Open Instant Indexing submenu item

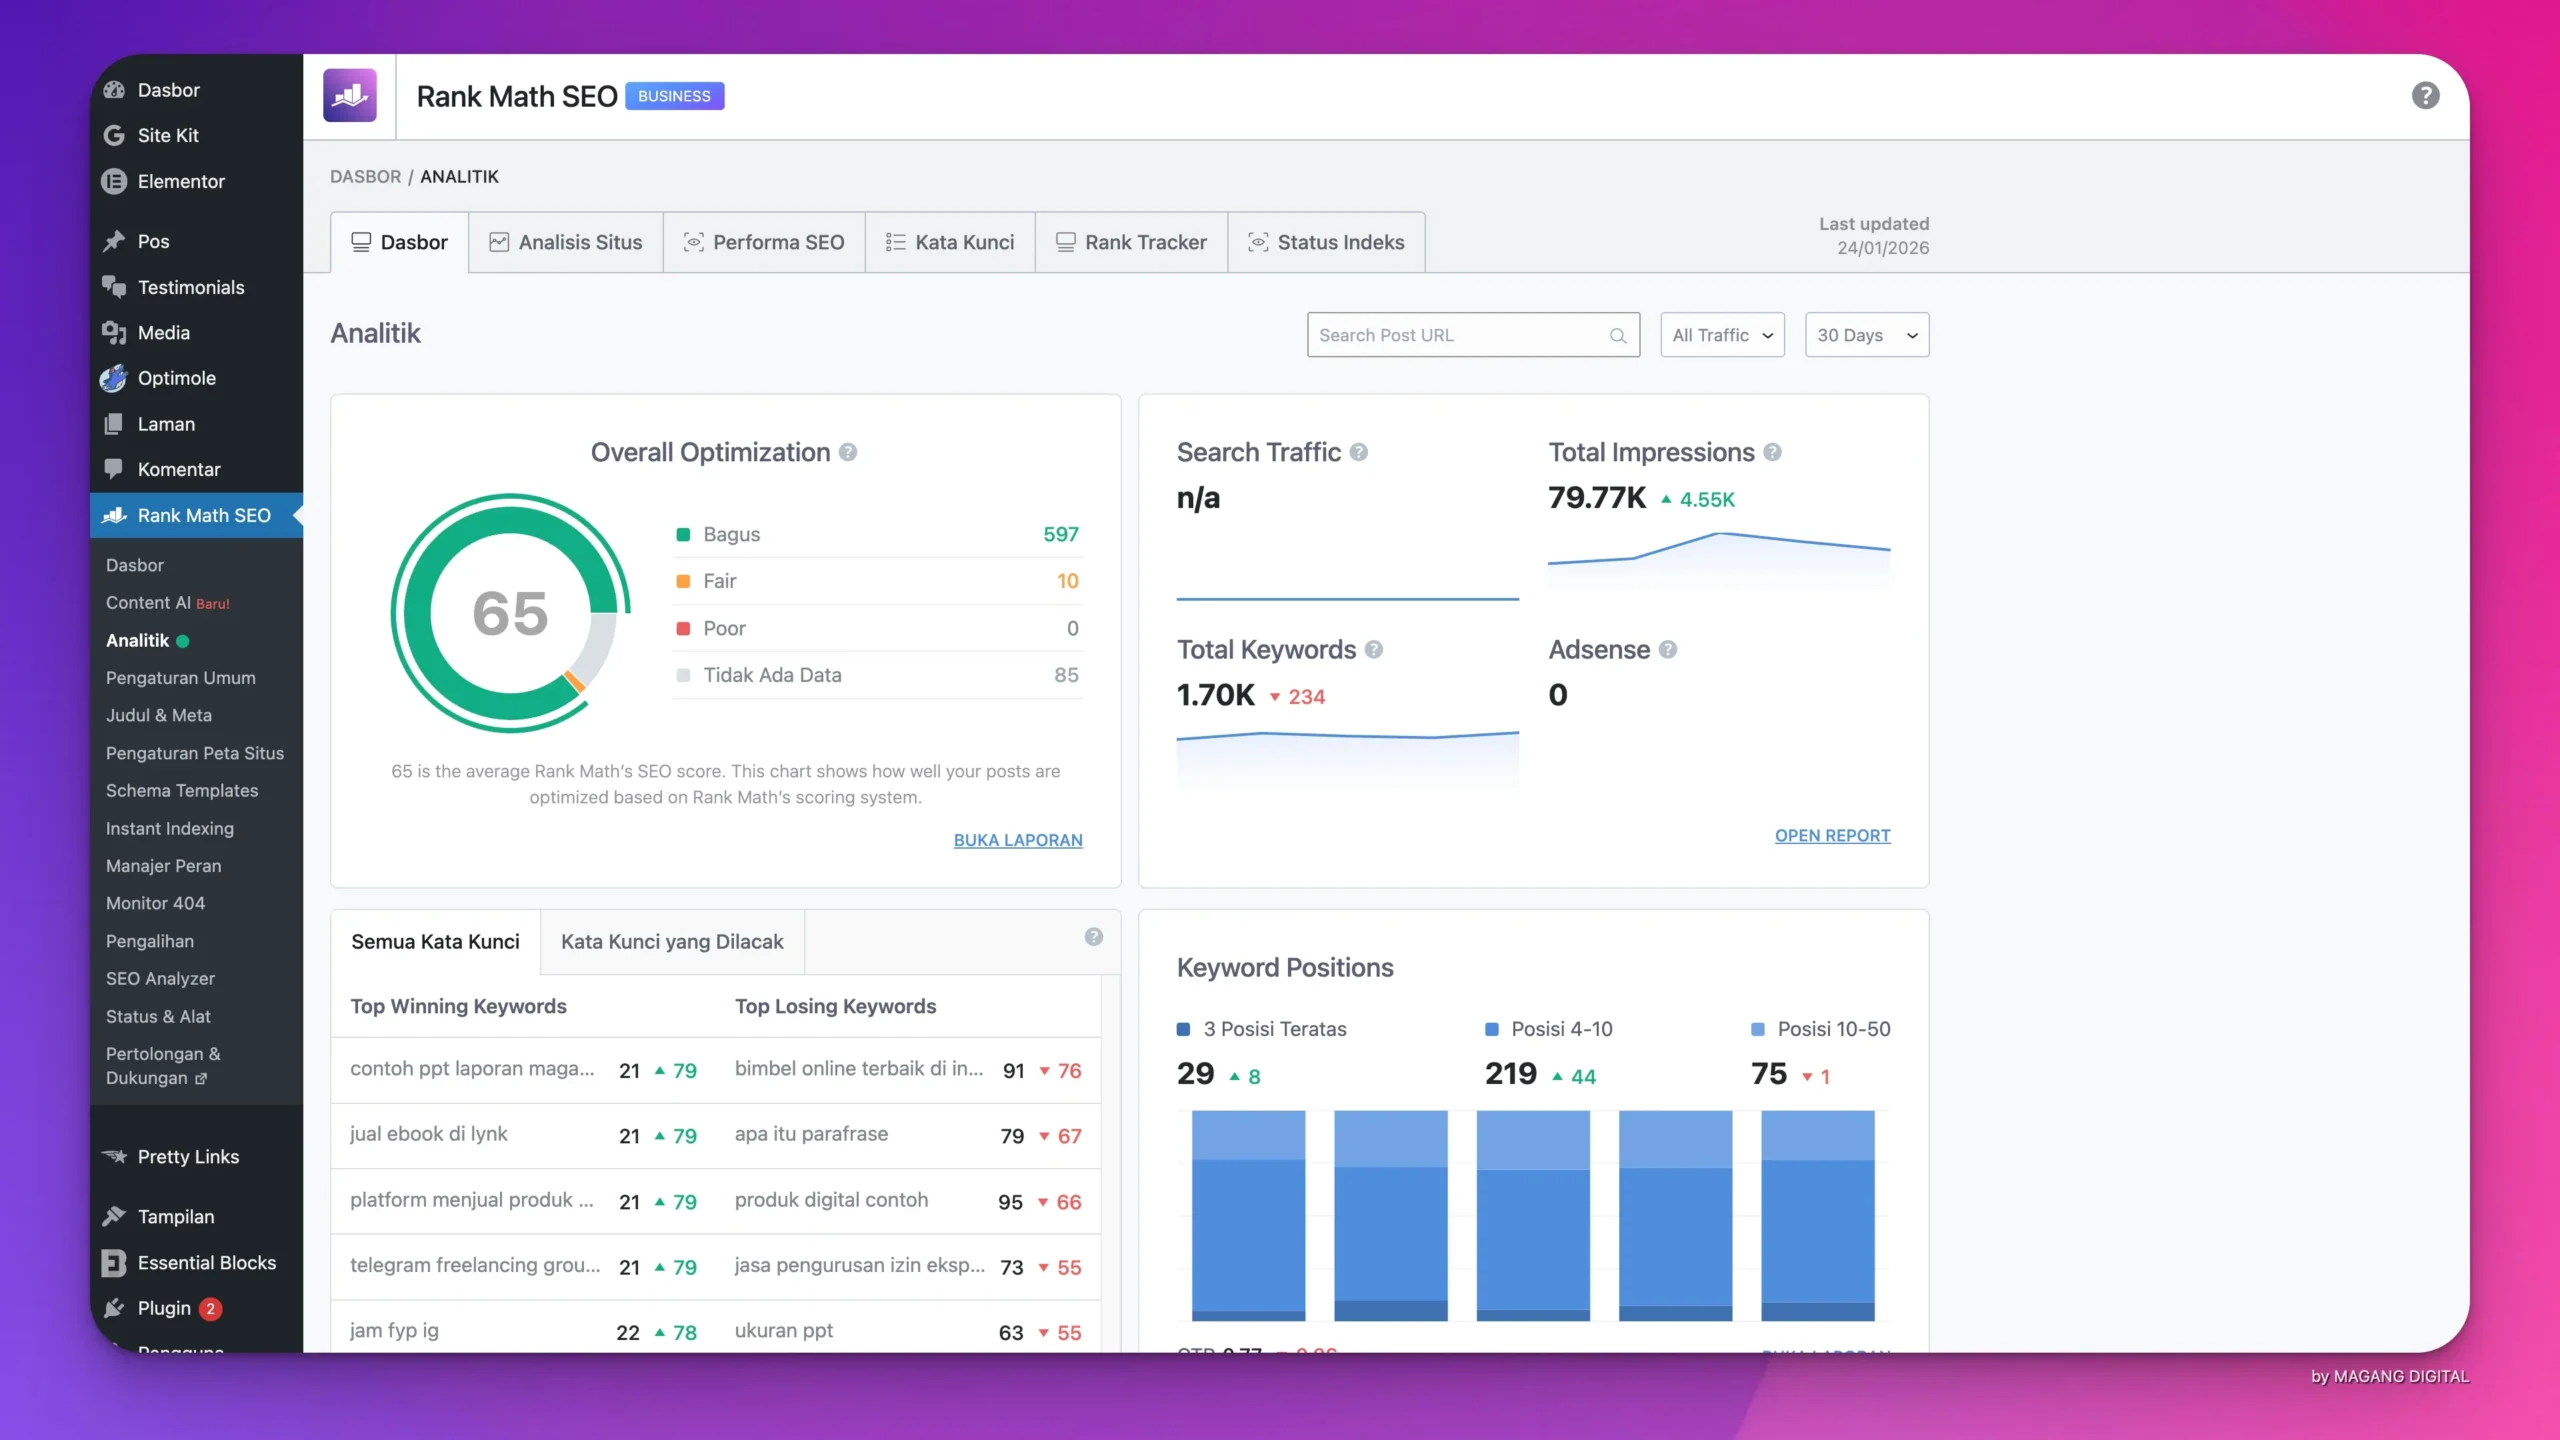(170, 828)
